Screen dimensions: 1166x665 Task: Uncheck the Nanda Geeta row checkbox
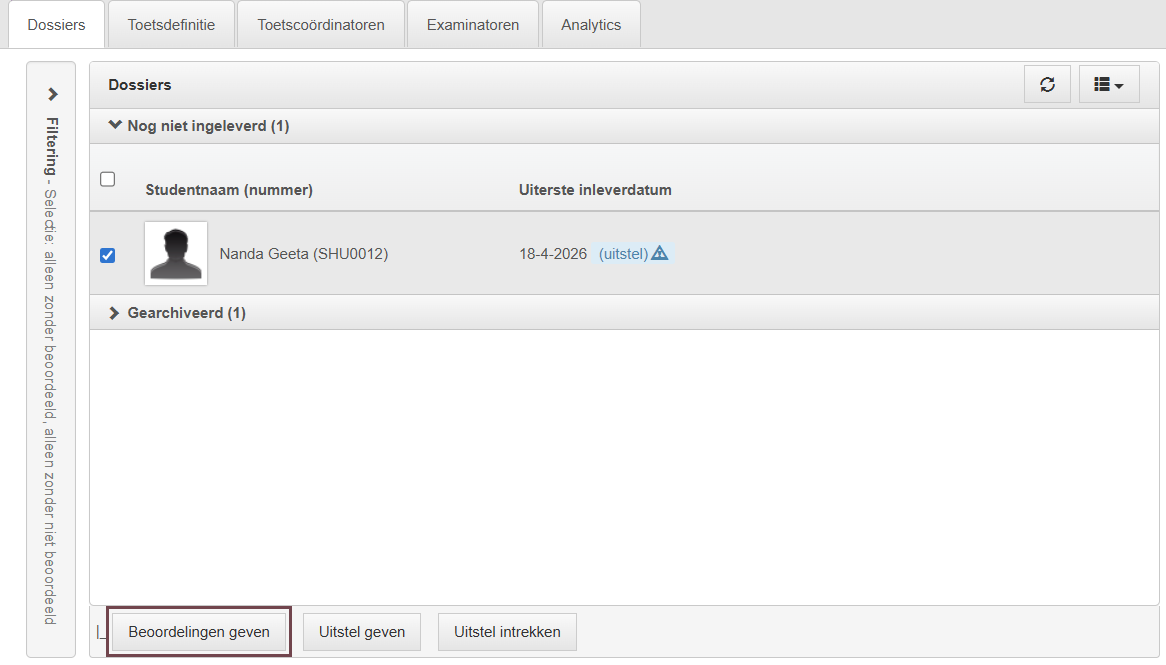(108, 255)
